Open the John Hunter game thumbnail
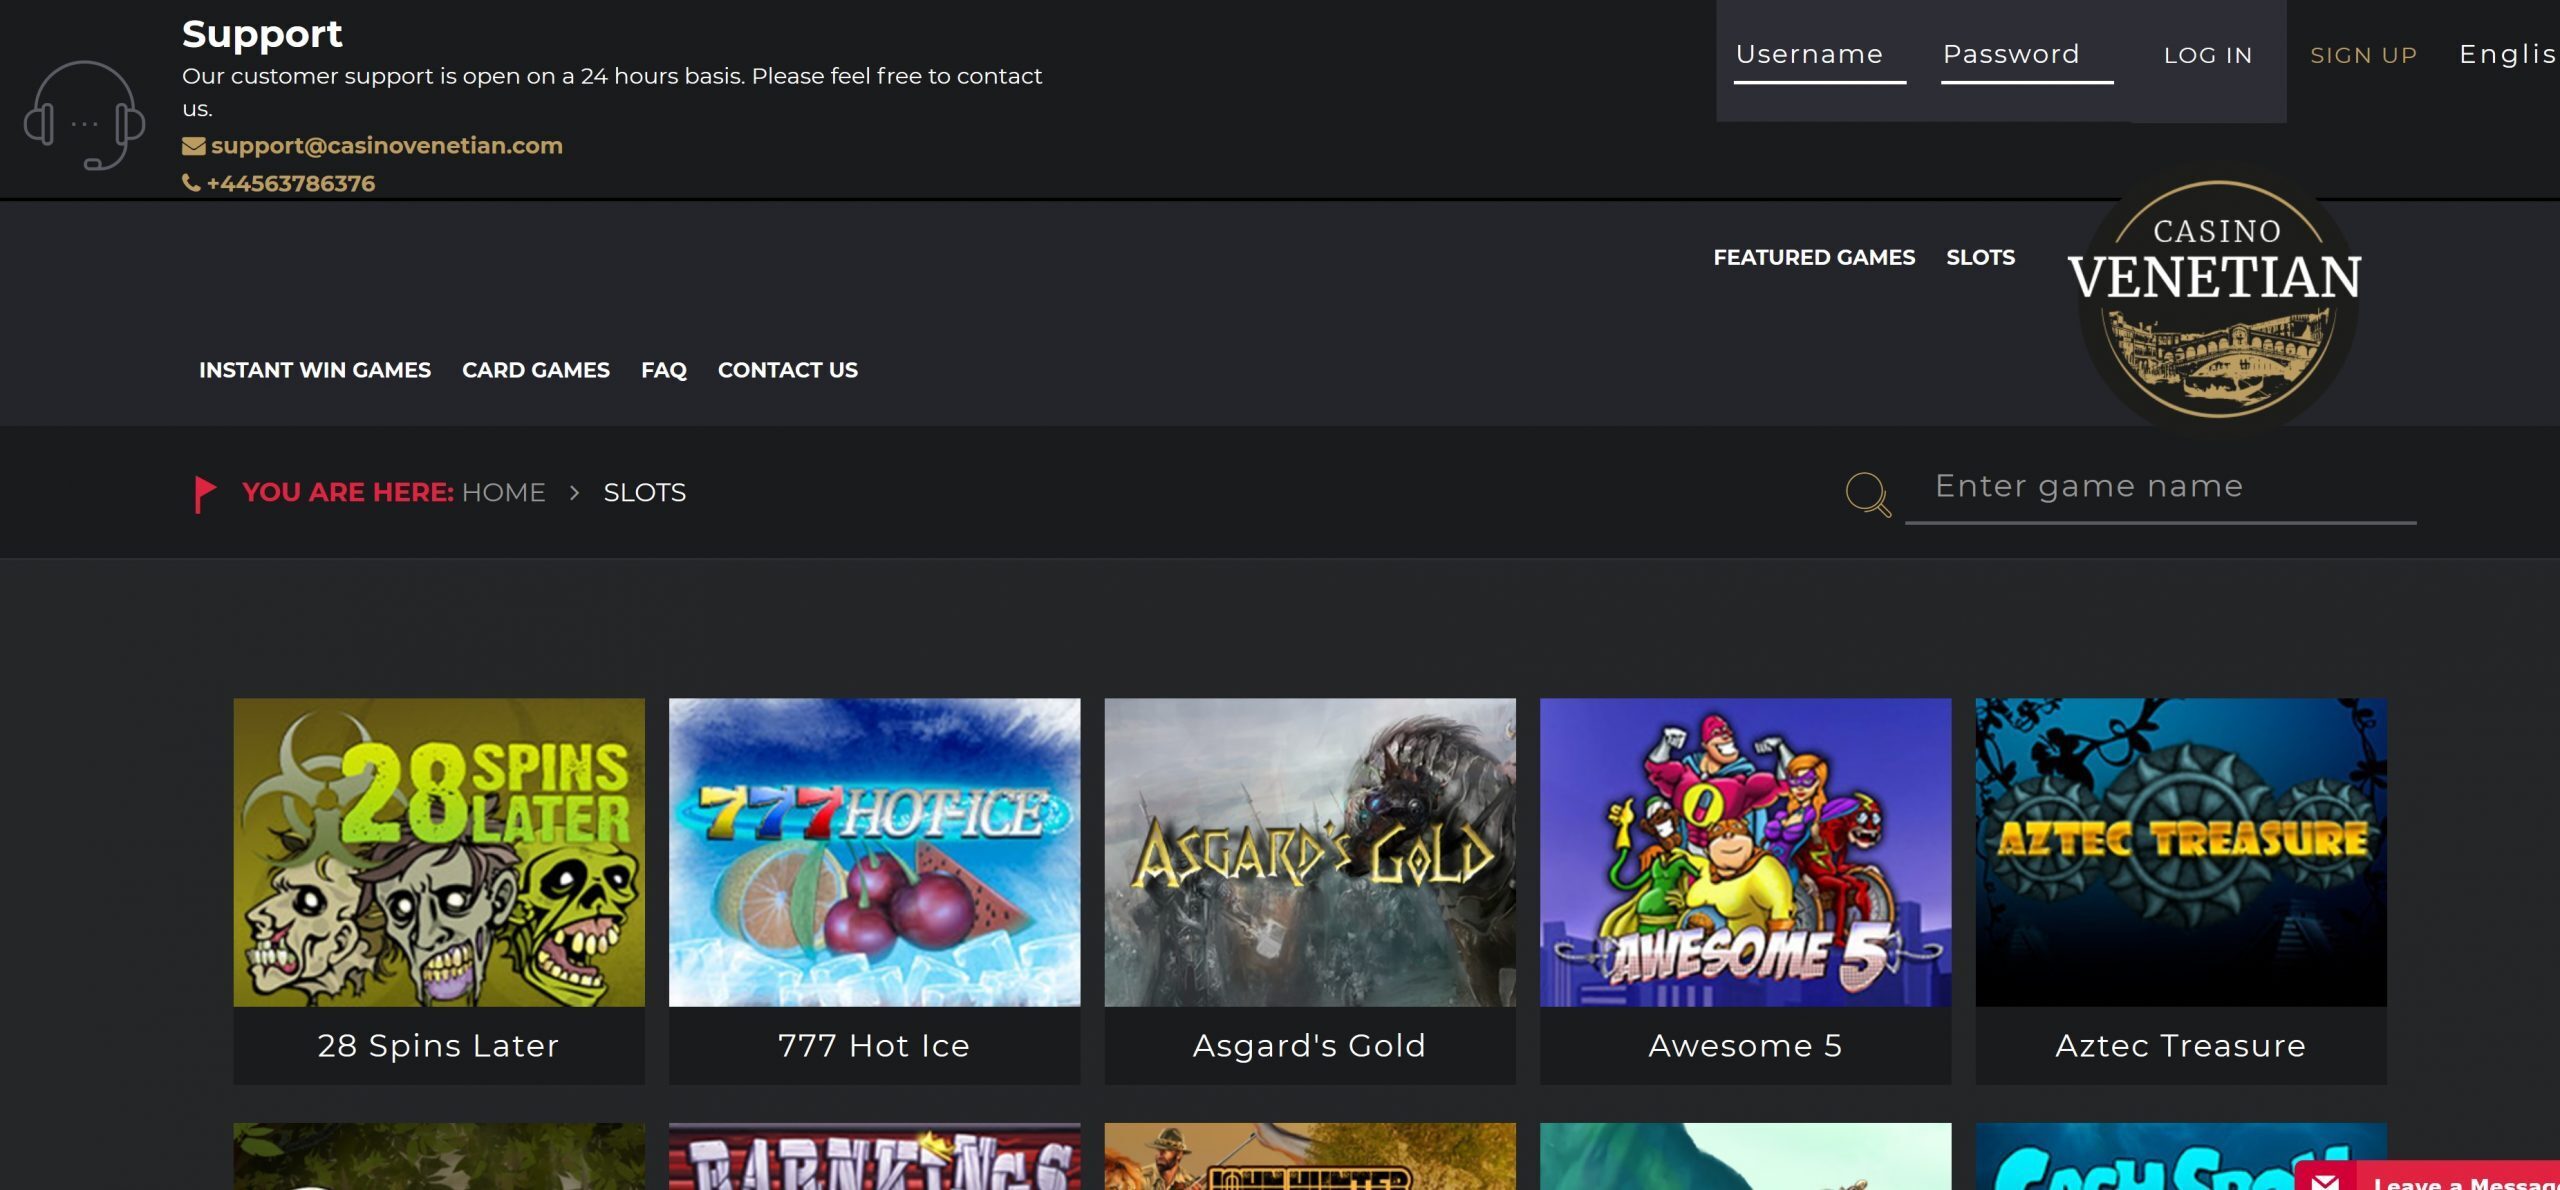The height and width of the screenshot is (1190, 2560). tap(1310, 1156)
